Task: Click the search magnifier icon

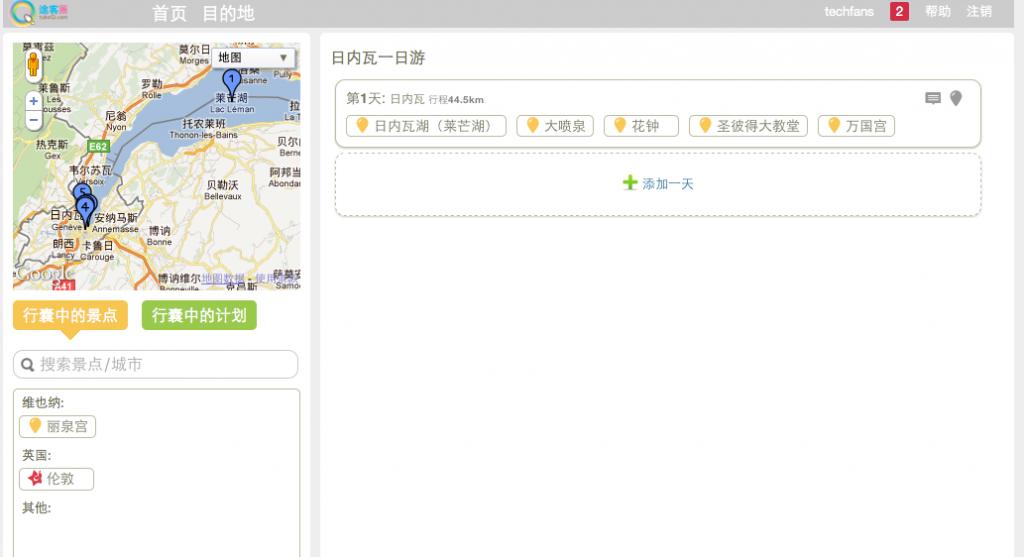Action: pos(27,365)
